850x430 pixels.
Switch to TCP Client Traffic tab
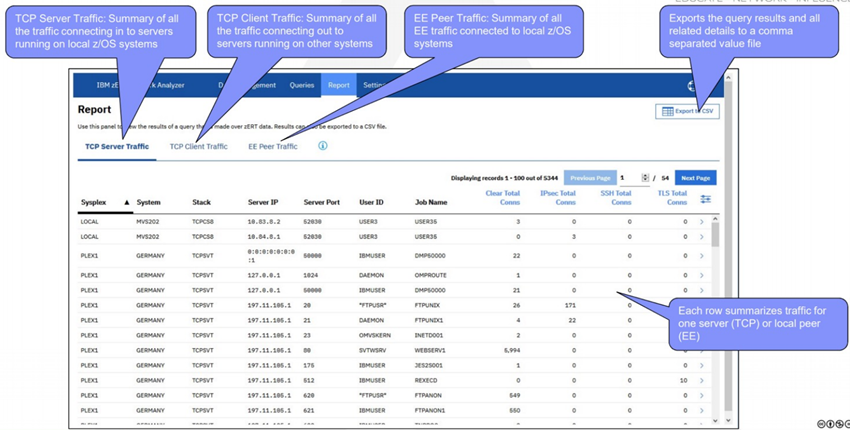click(x=198, y=146)
